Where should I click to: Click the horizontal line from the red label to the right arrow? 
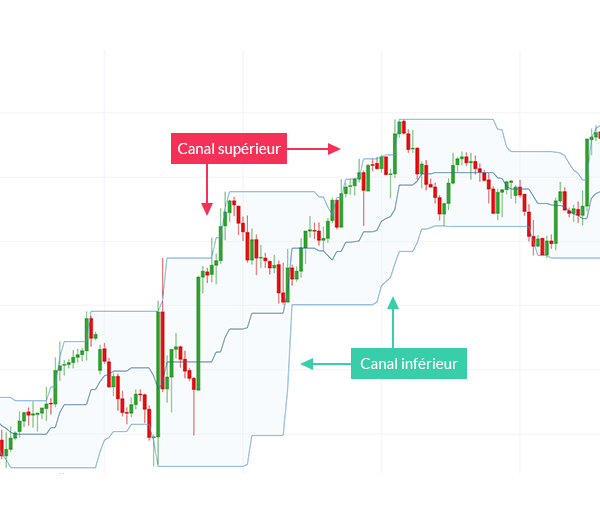click(308, 149)
